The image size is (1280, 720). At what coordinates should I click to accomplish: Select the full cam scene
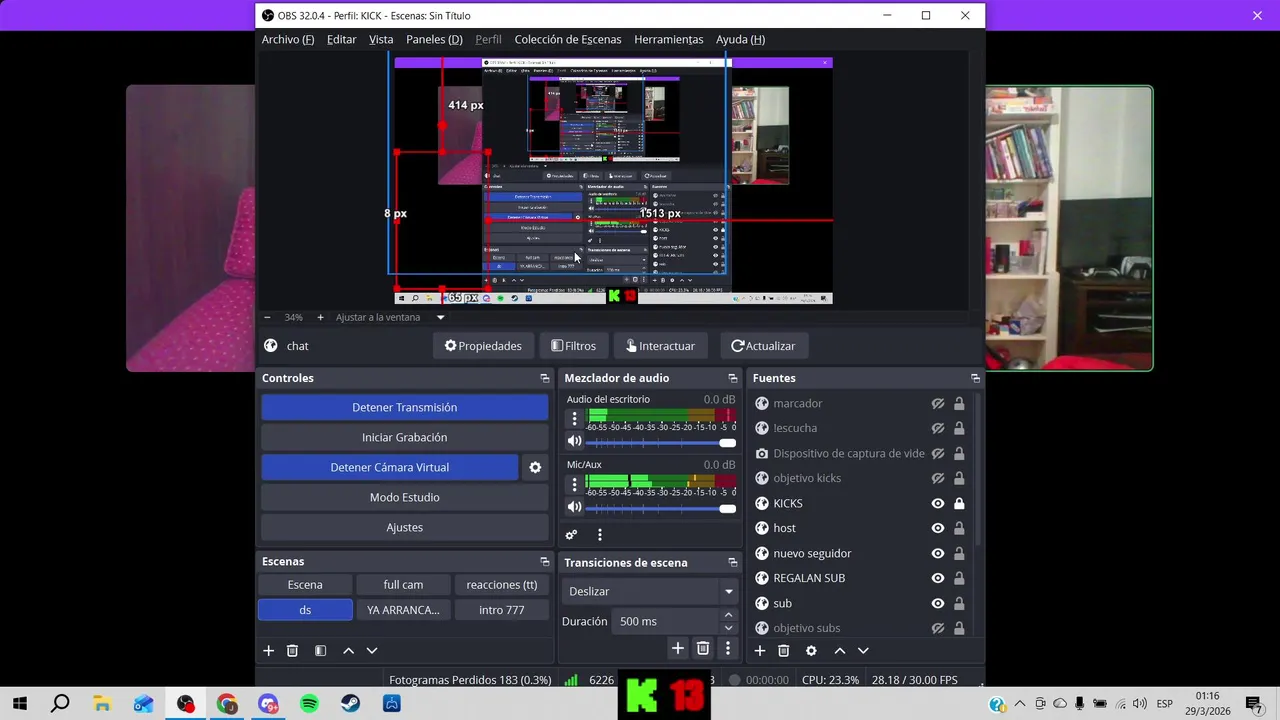[403, 585]
